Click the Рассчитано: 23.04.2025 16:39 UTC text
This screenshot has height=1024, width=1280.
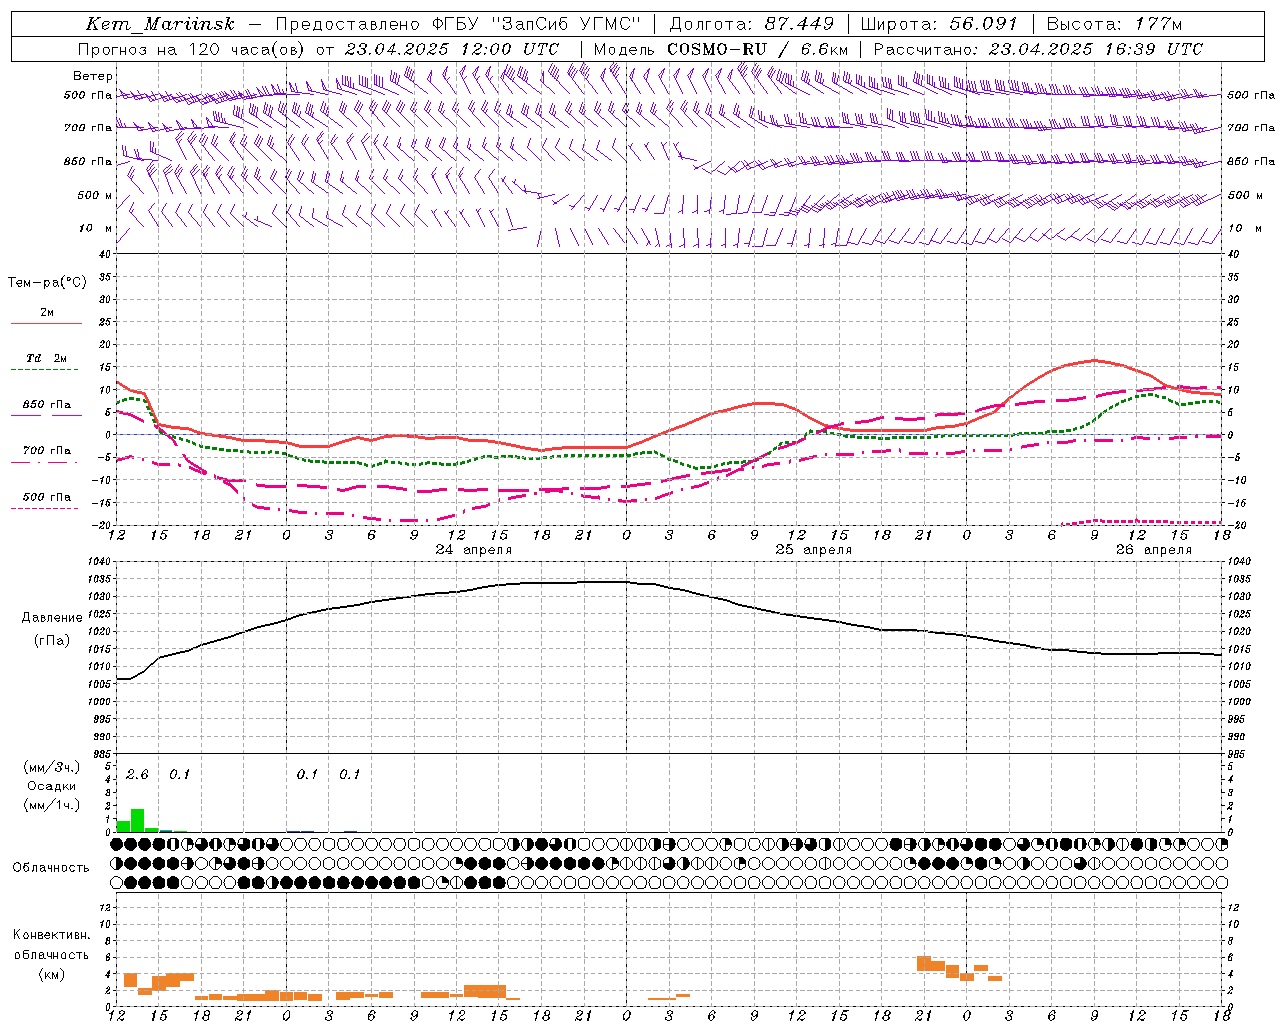pos(1038,49)
